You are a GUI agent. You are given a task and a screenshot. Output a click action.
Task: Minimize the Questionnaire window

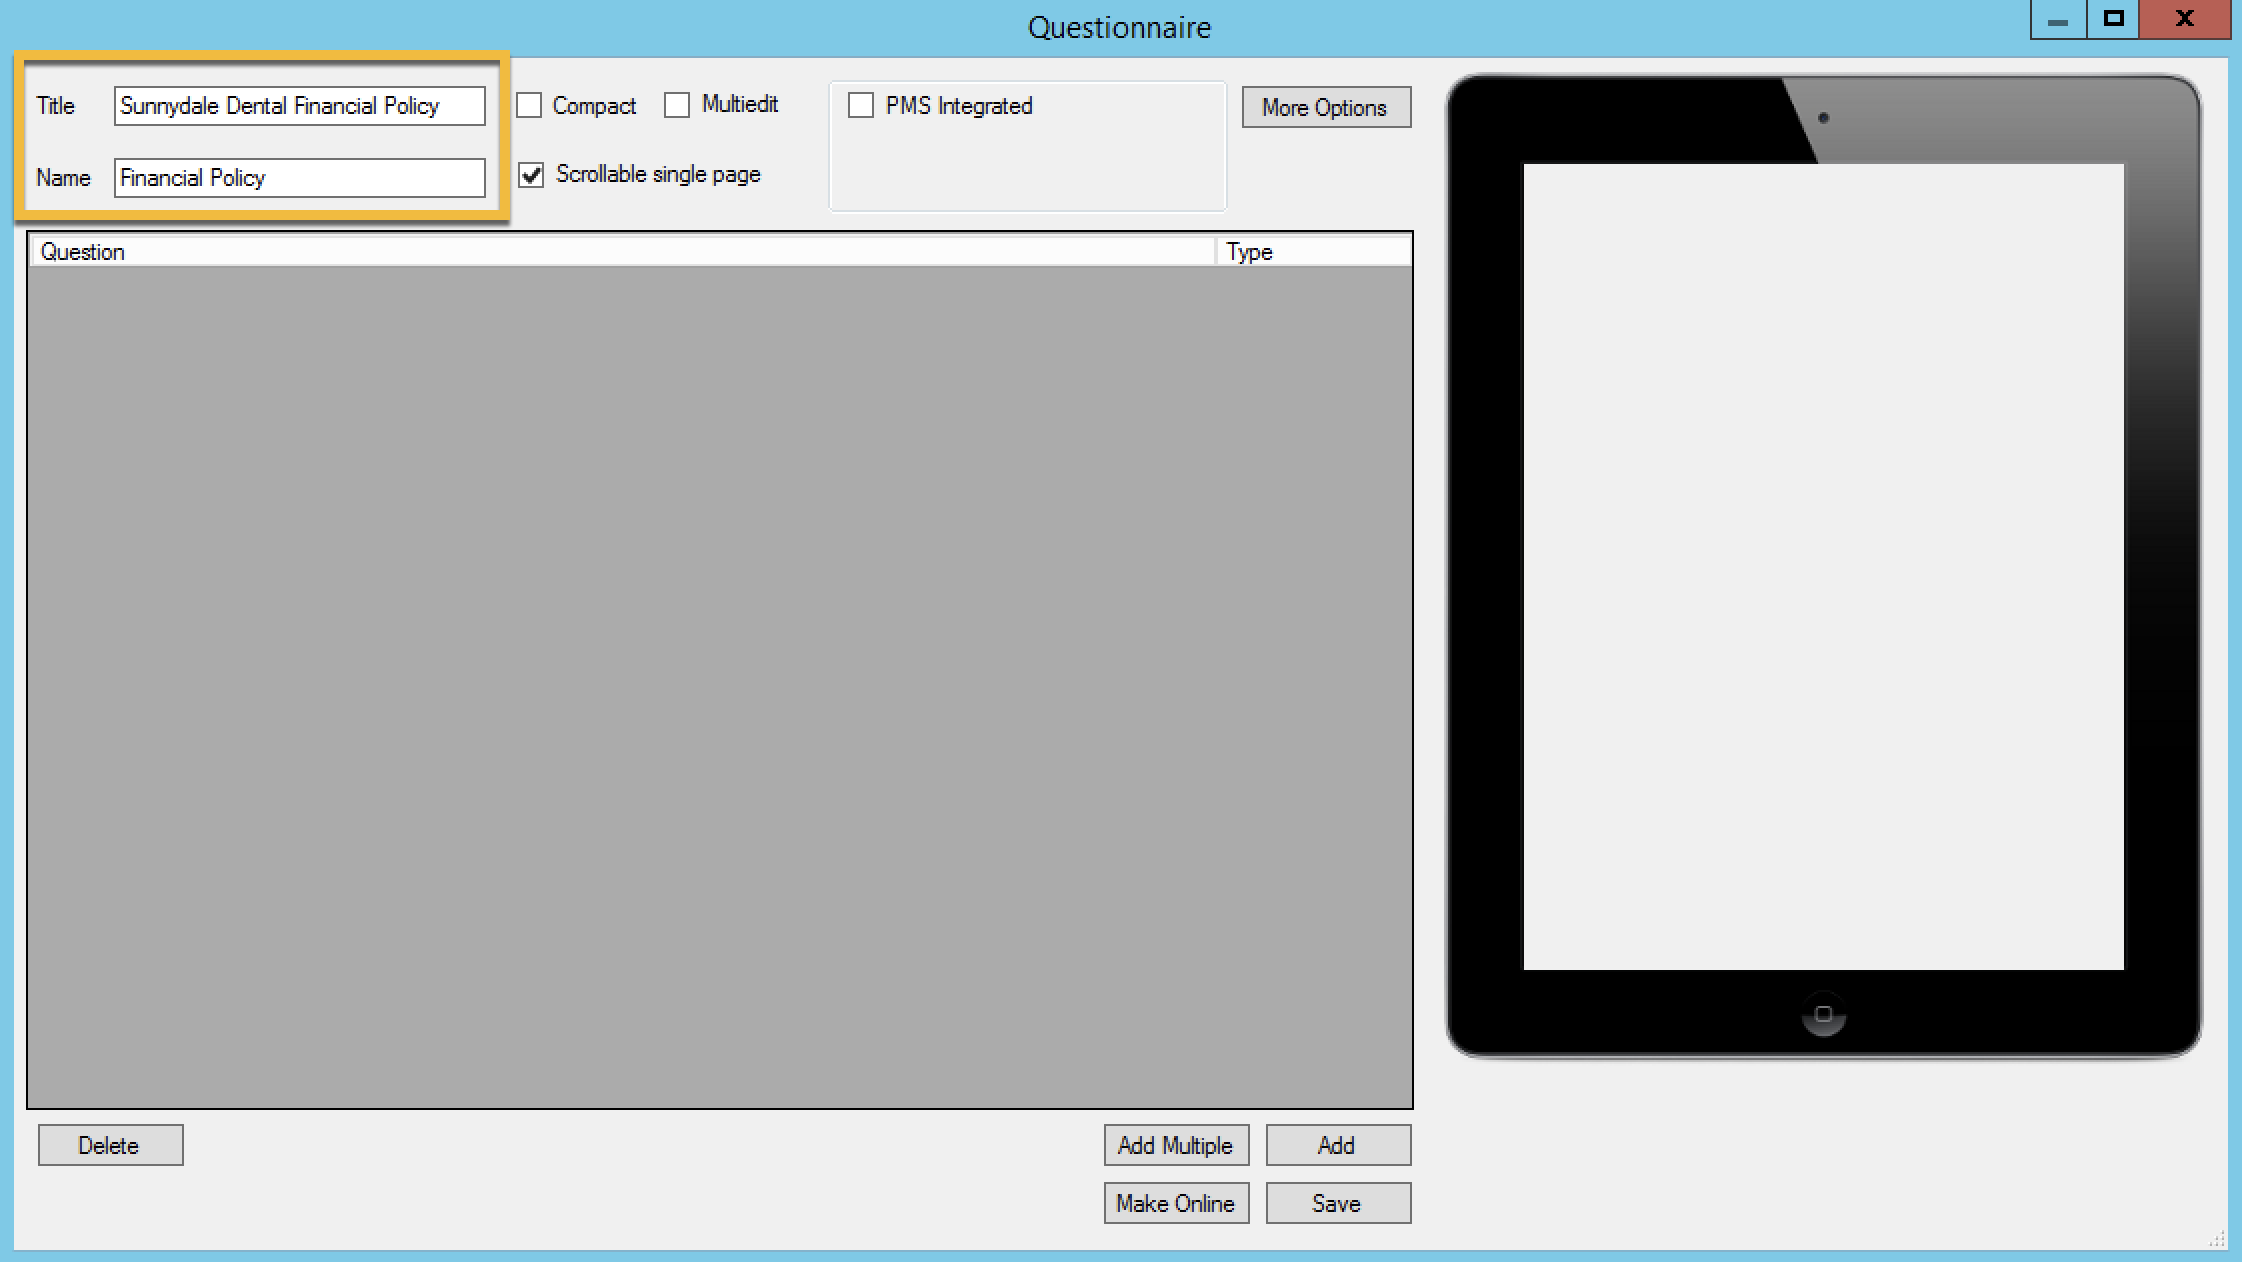point(2058,20)
